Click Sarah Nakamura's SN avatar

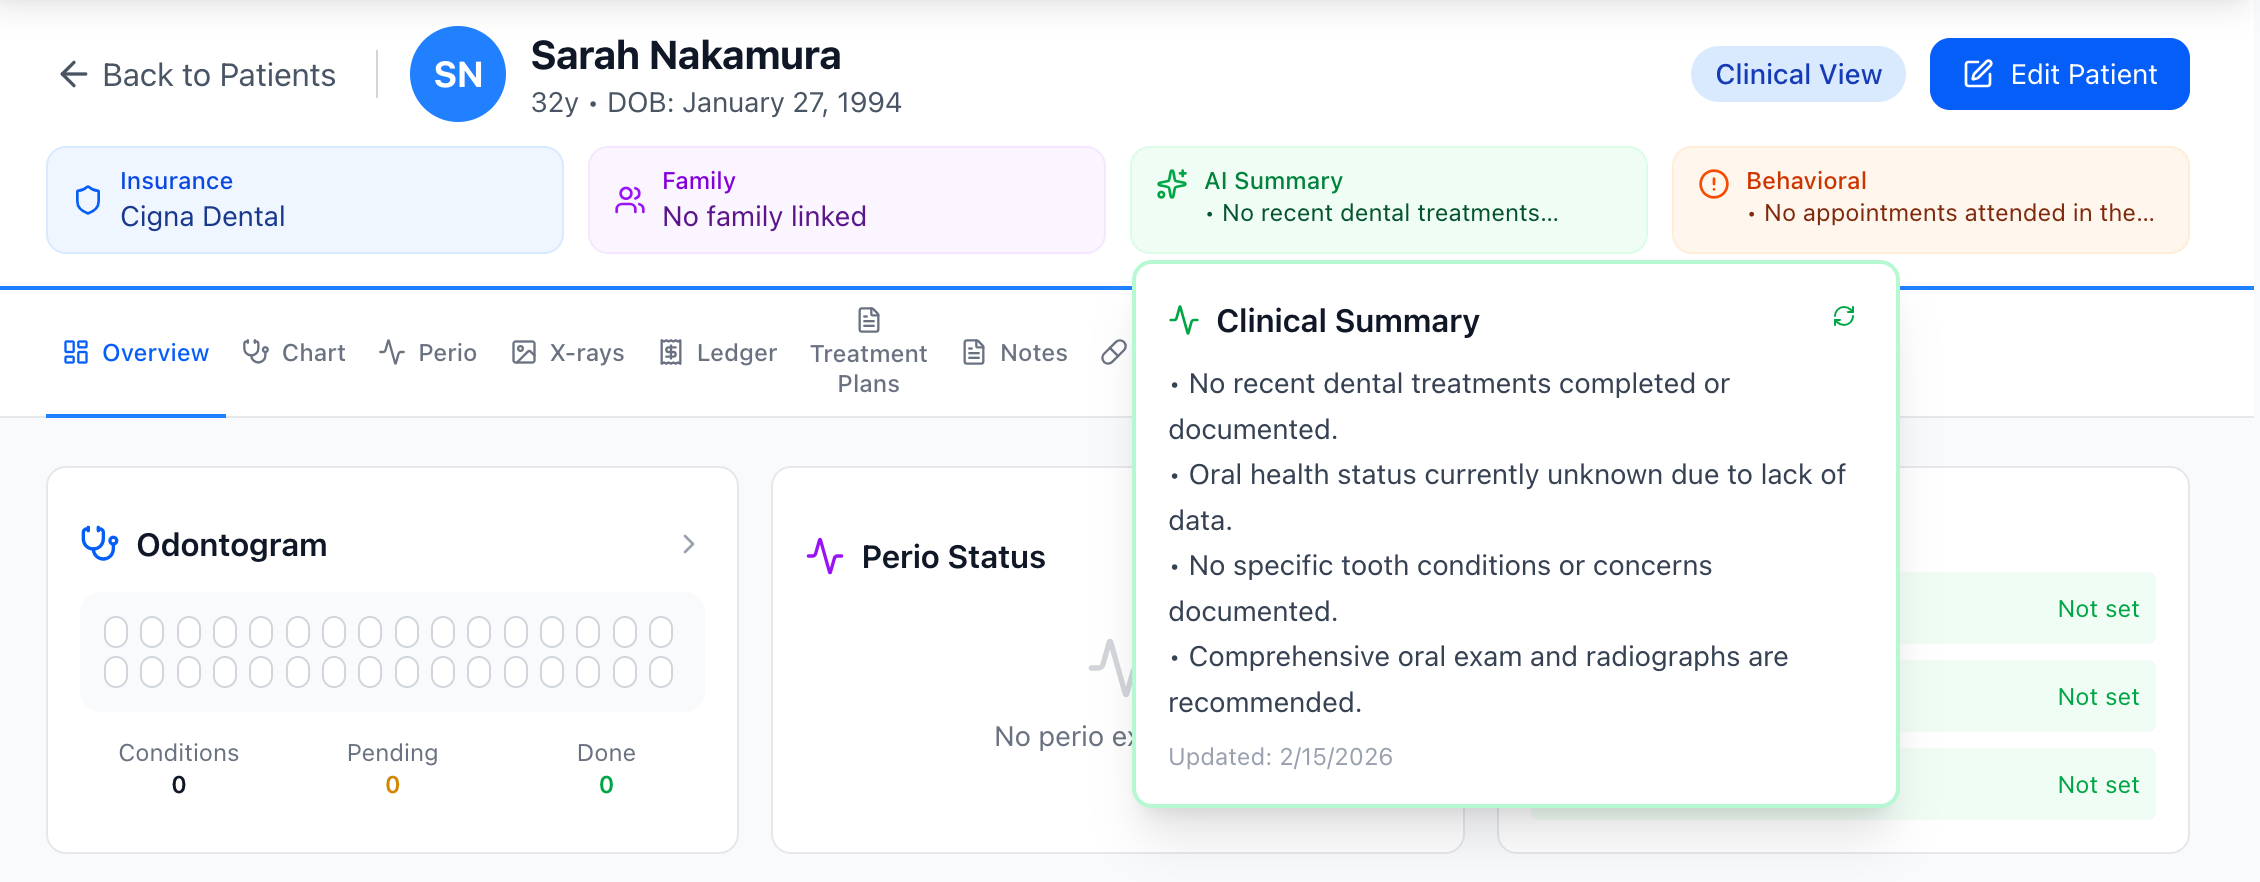click(x=457, y=73)
